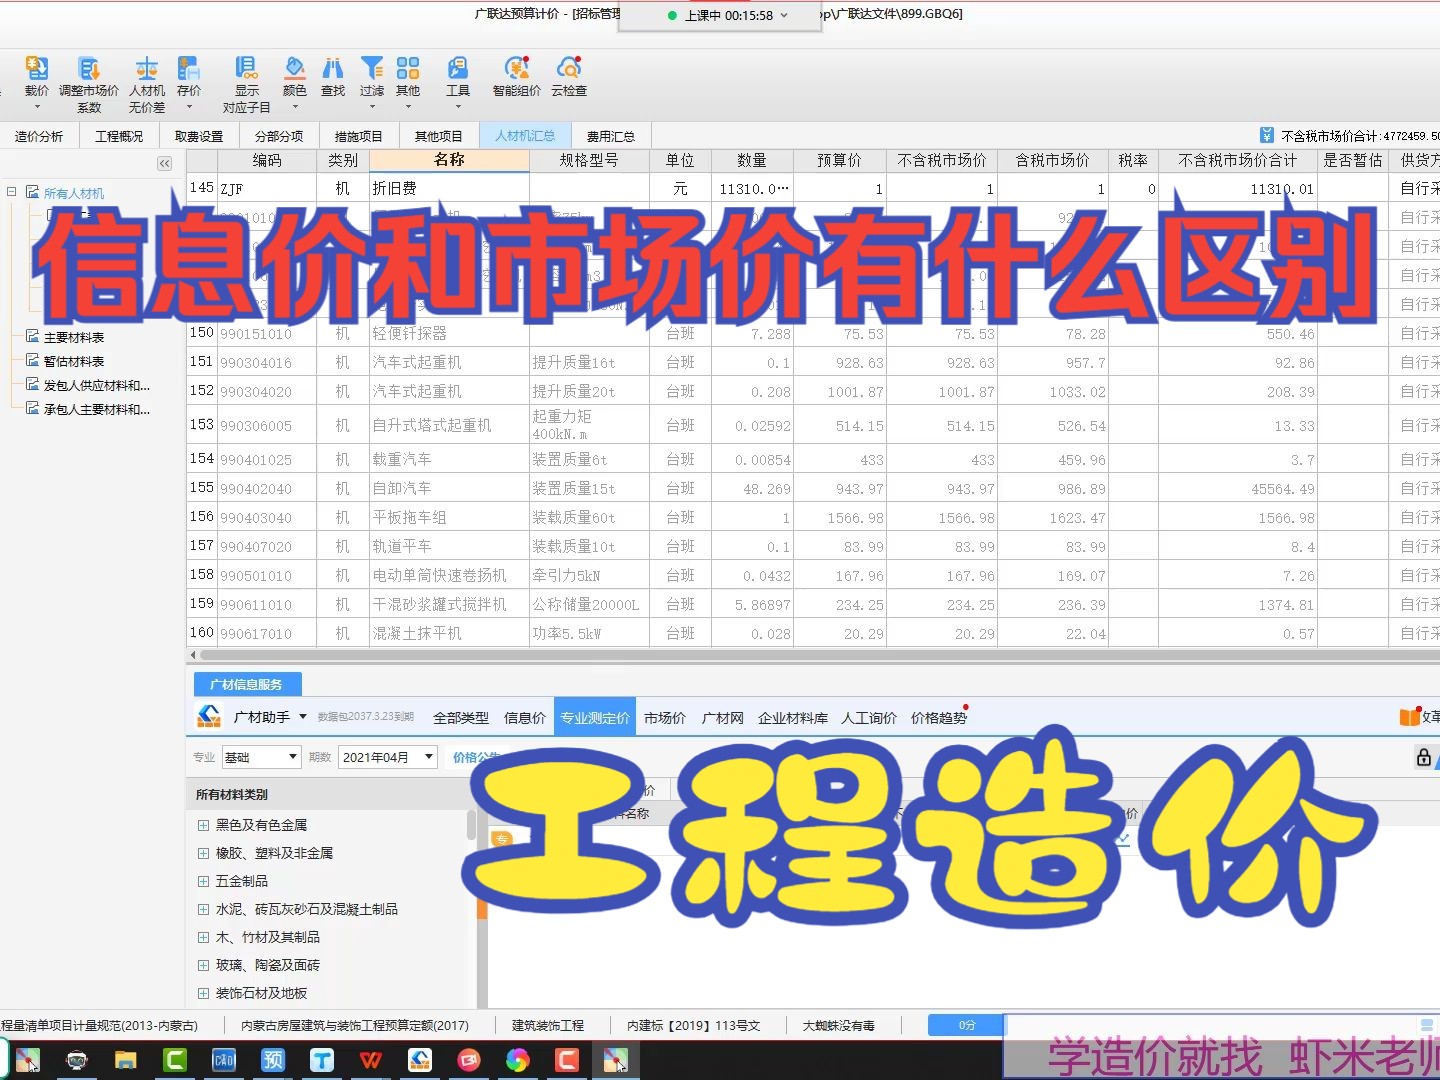Open 企业材料库 tab

coord(793,717)
